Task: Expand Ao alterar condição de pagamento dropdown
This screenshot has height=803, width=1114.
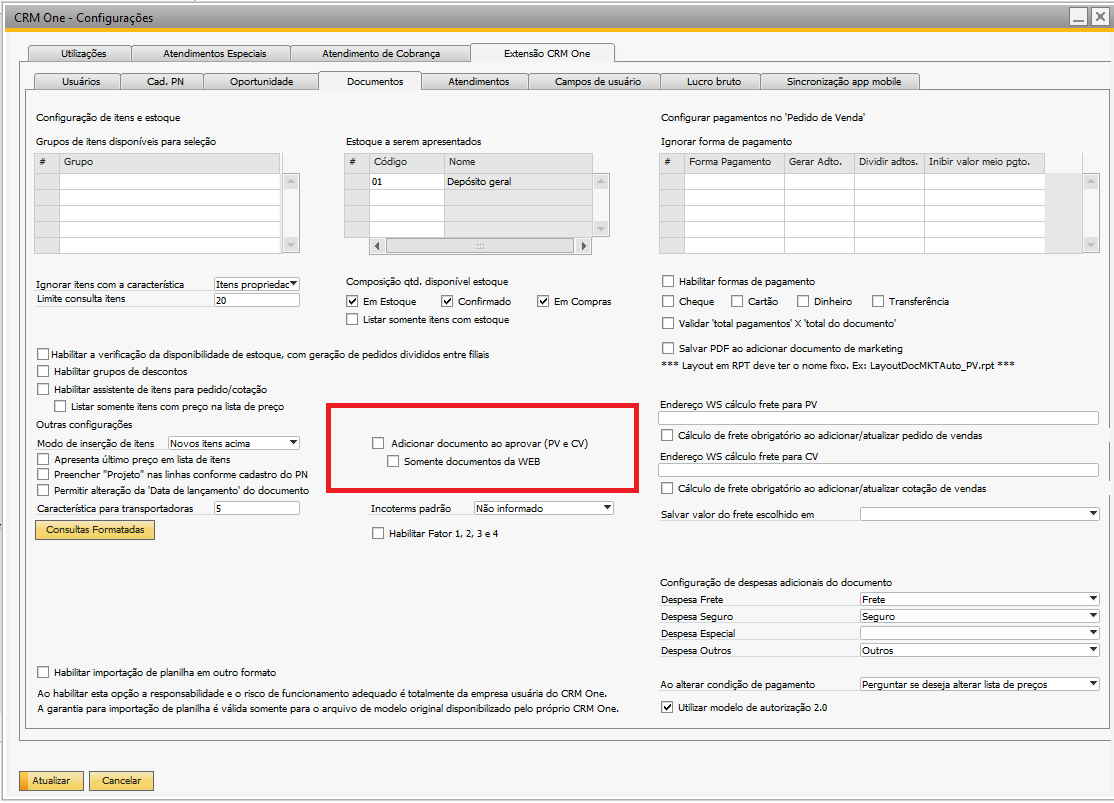Action: coord(1092,684)
